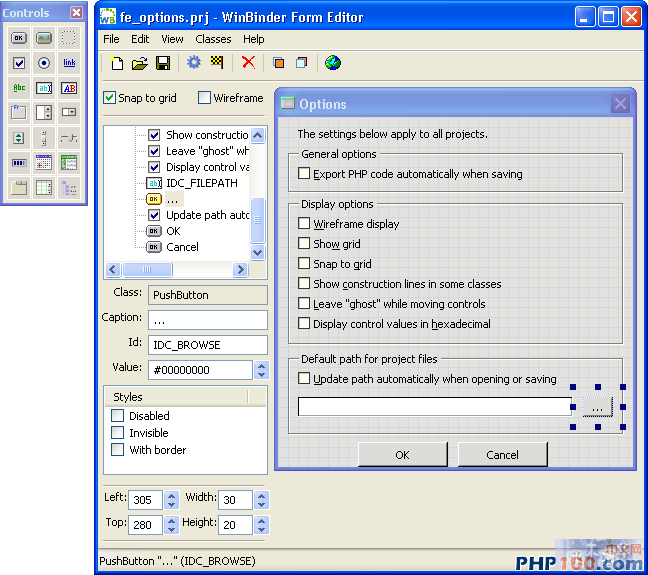Image resolution: width=648 pixels, height=575 pixels.
Task: Click the blue gear toolbar icon
Action: click(x=193, y=63)
